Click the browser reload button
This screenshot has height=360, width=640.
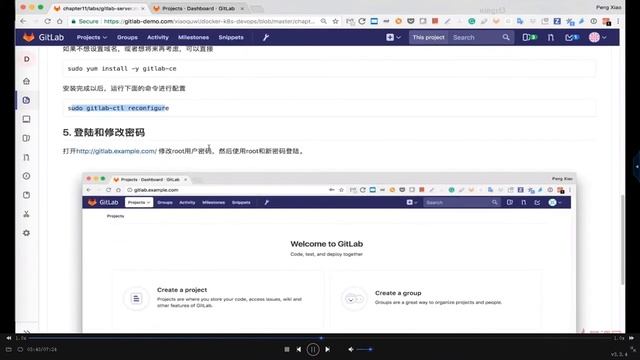pyautogui.click(x=48, y=21)
